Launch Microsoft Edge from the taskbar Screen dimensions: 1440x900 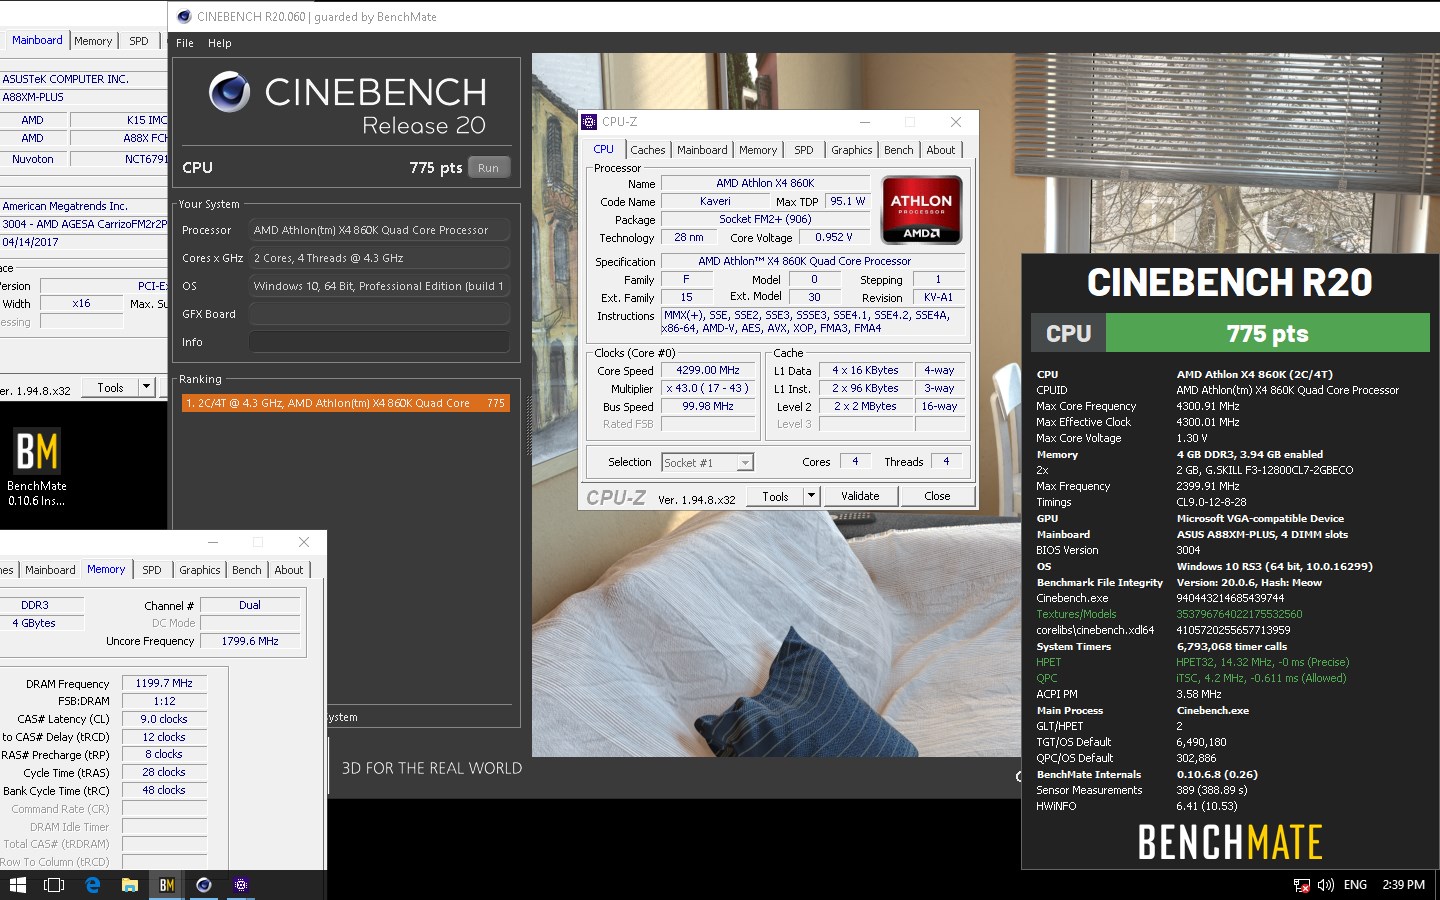pos(92,885)
